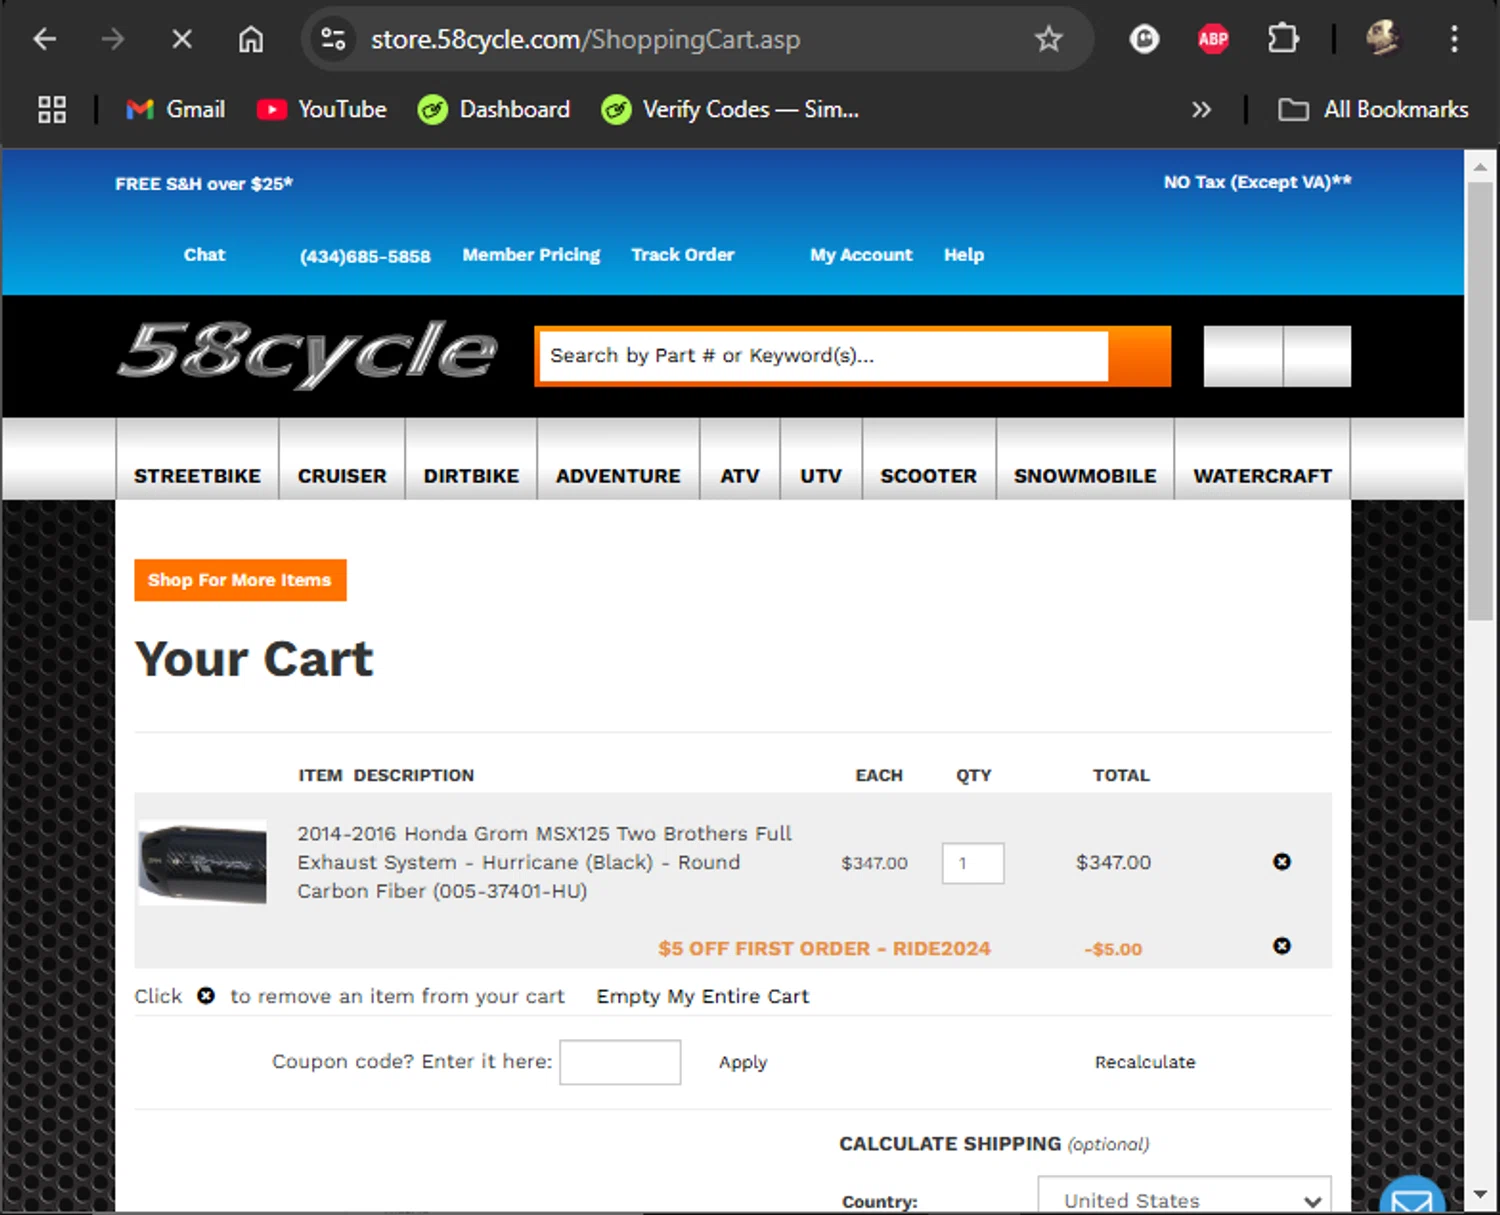Open the Dashboard bookmark

pos(494,109)
